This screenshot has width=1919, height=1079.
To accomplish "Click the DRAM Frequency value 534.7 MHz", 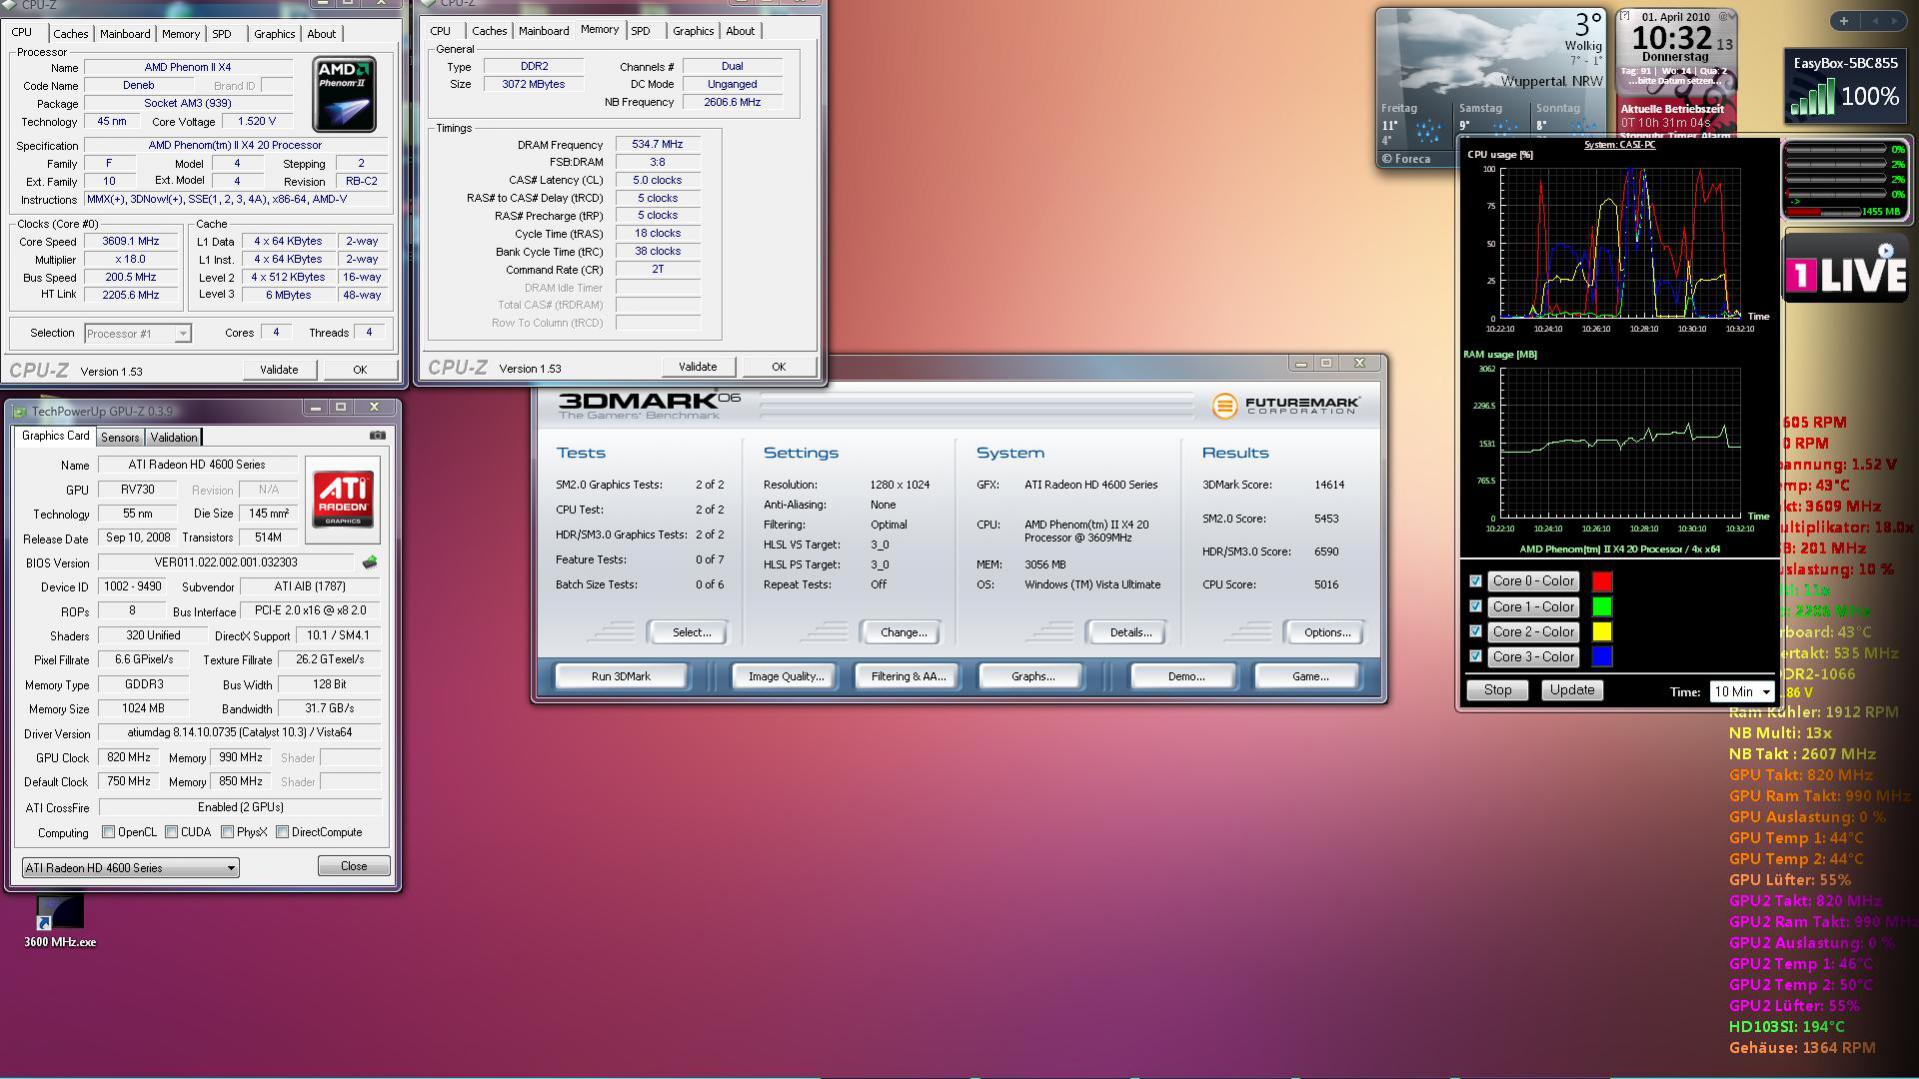I will (657, 144).
